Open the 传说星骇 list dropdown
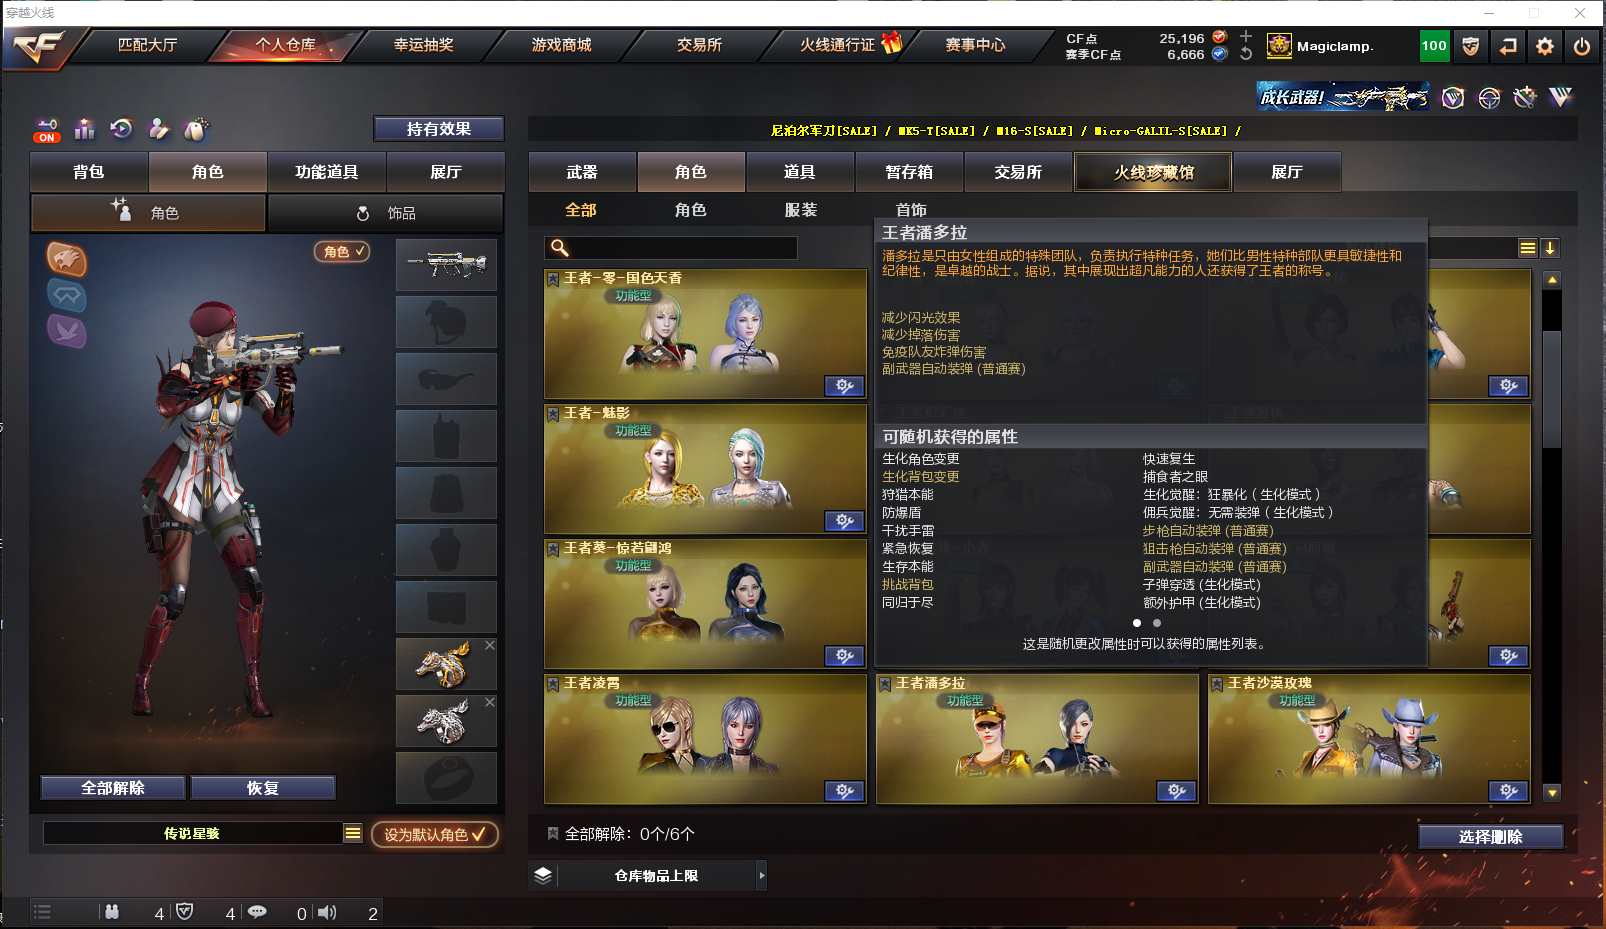The image size is (1606, 929). [353, 833]
